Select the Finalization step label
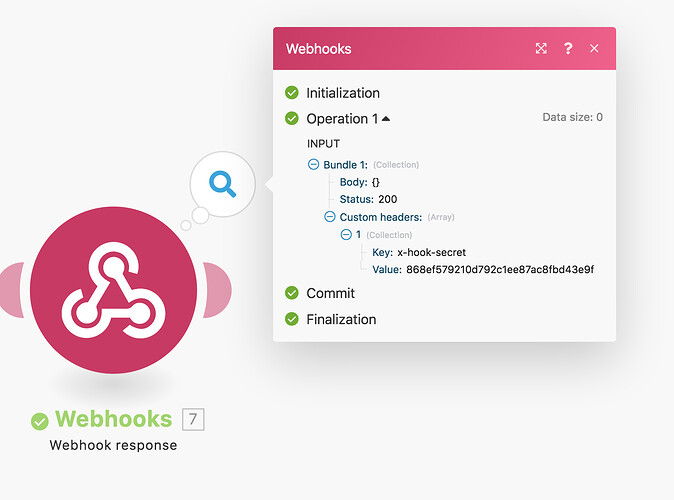The image size is (674, 500). 341,319
